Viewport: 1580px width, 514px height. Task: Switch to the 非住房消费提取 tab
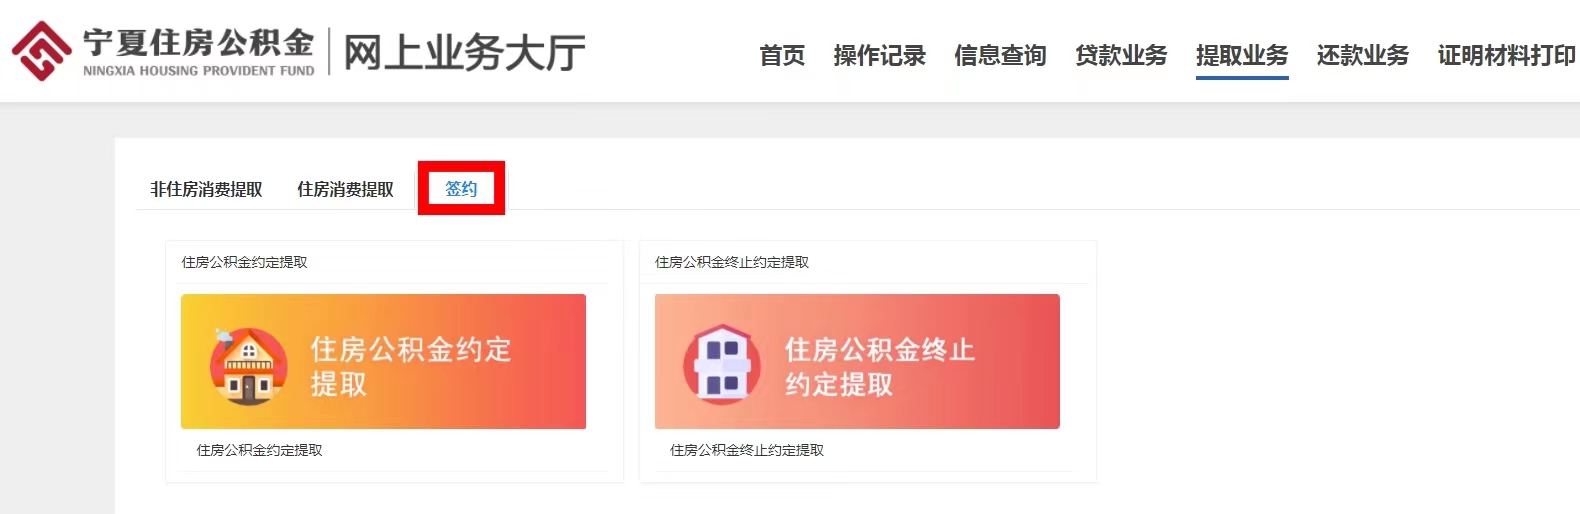(x=206, y=189)
